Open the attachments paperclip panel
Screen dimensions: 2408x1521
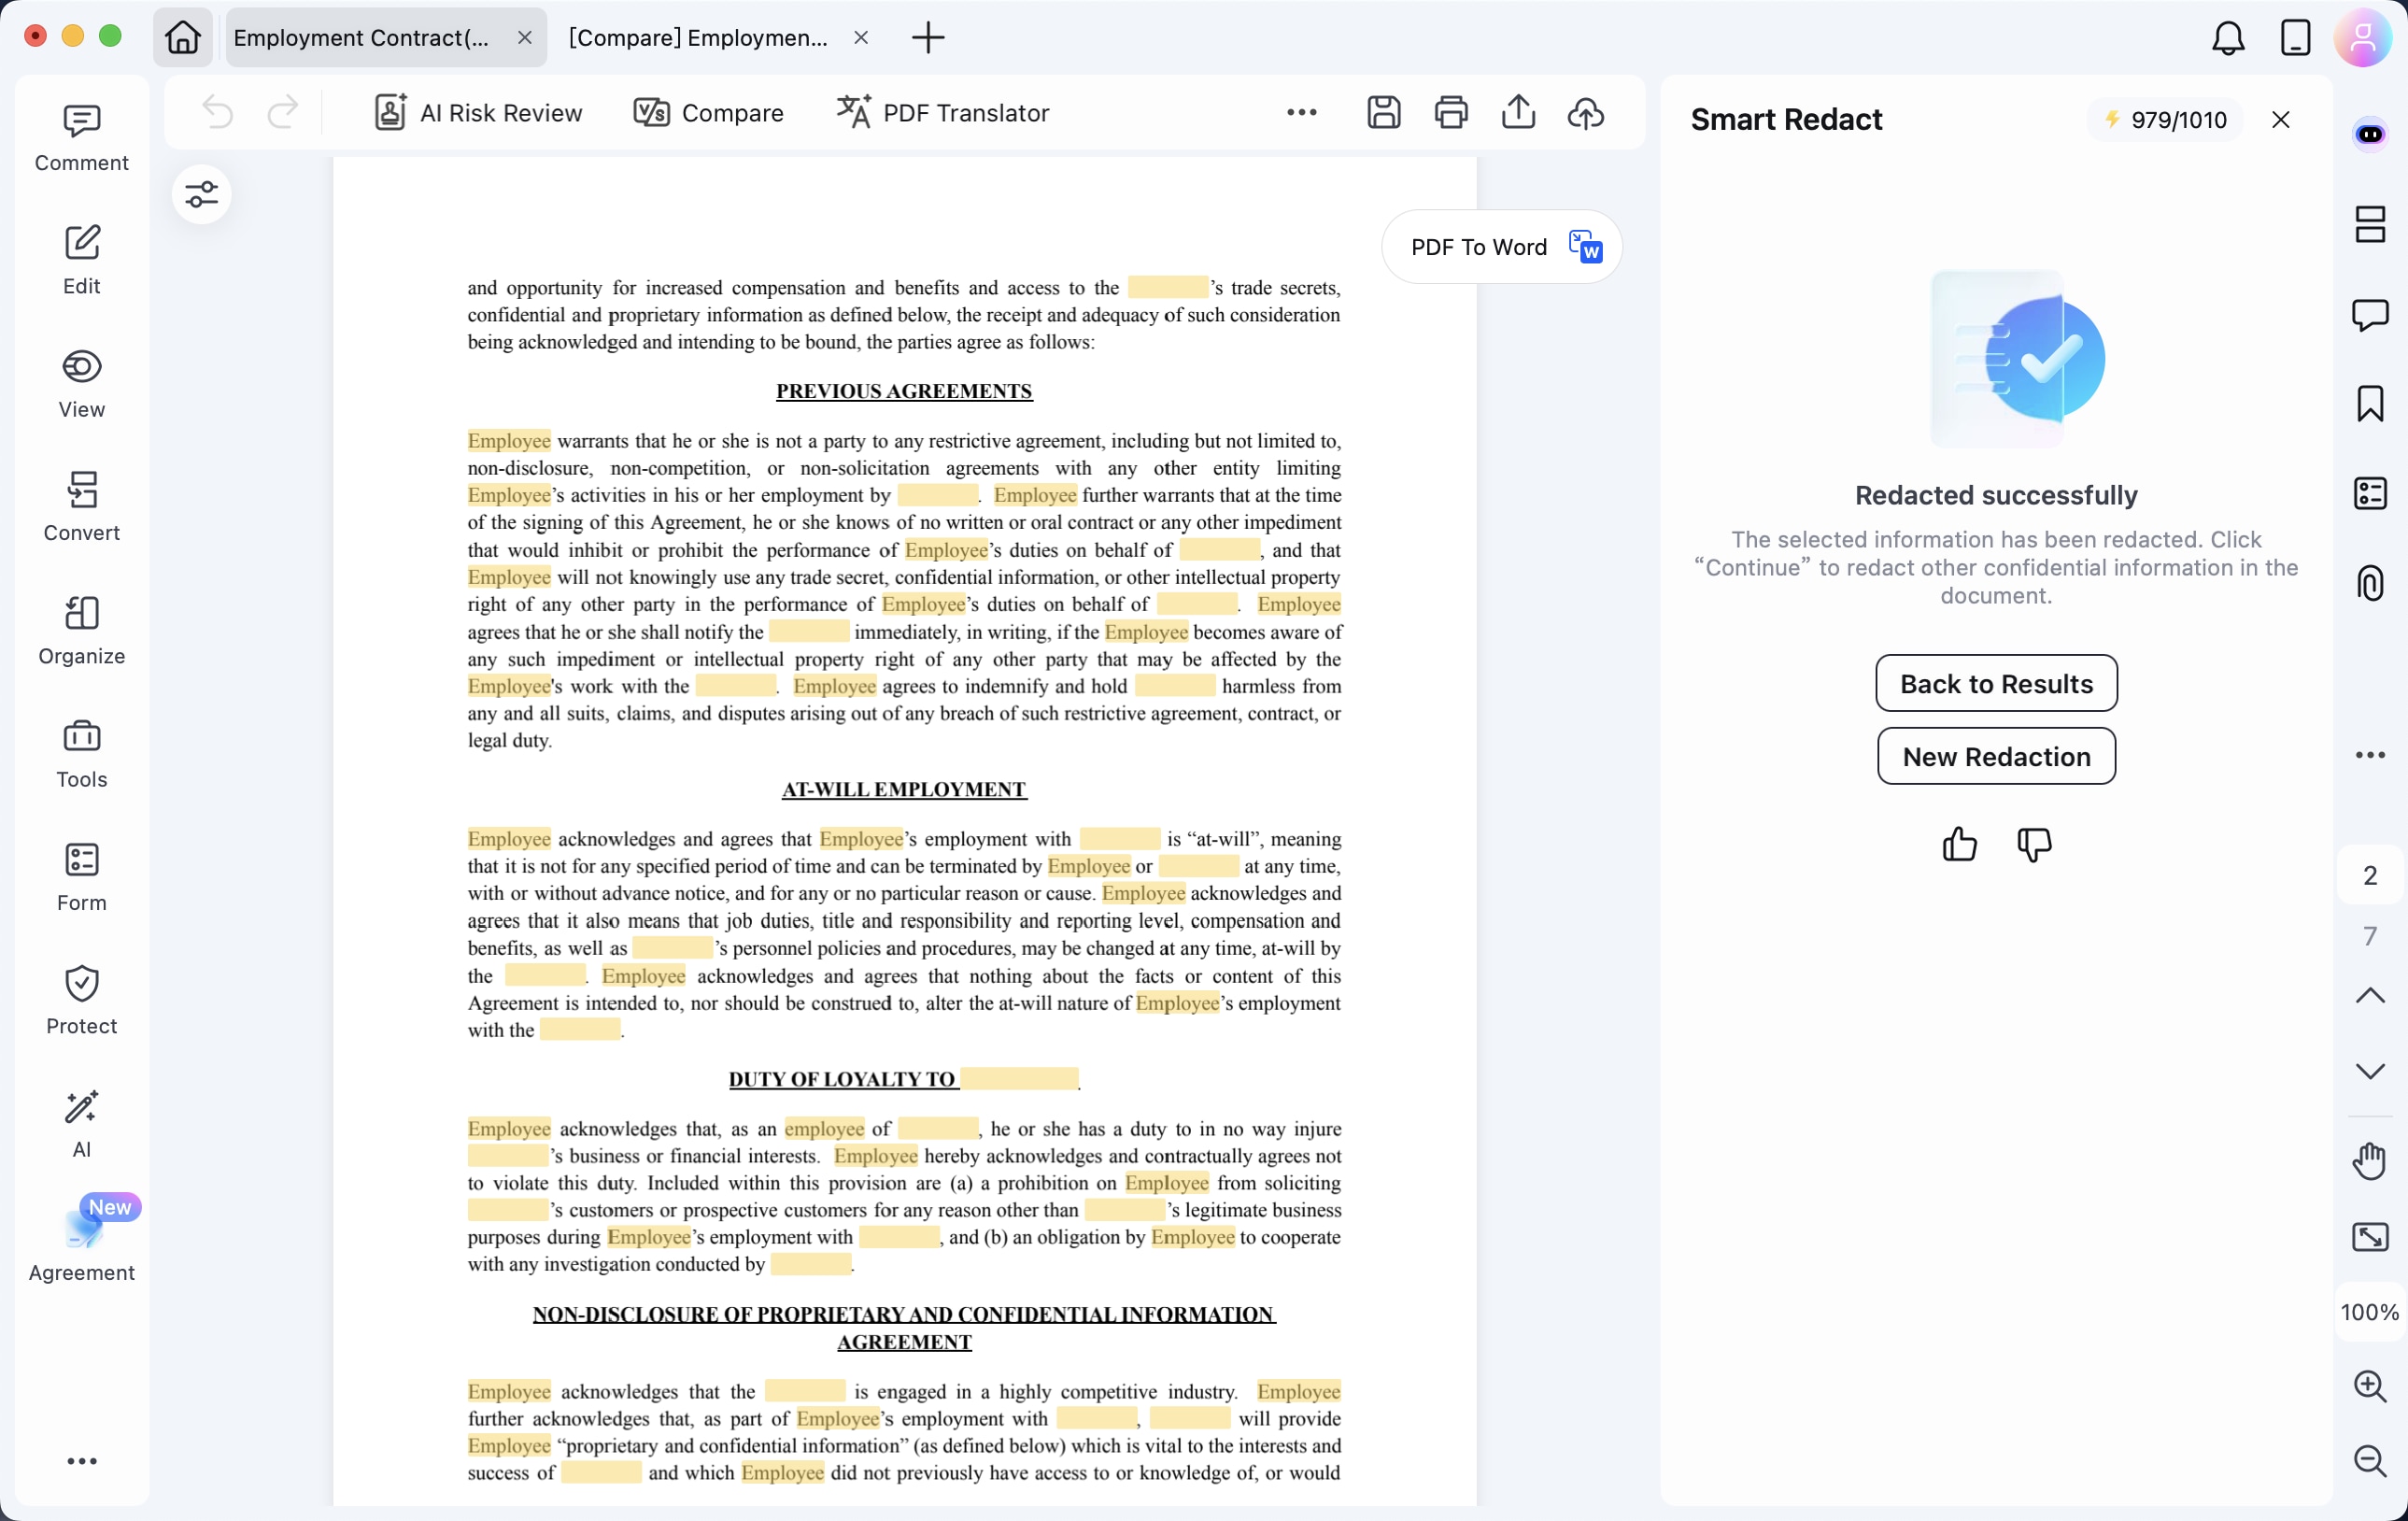point(2370,583)
